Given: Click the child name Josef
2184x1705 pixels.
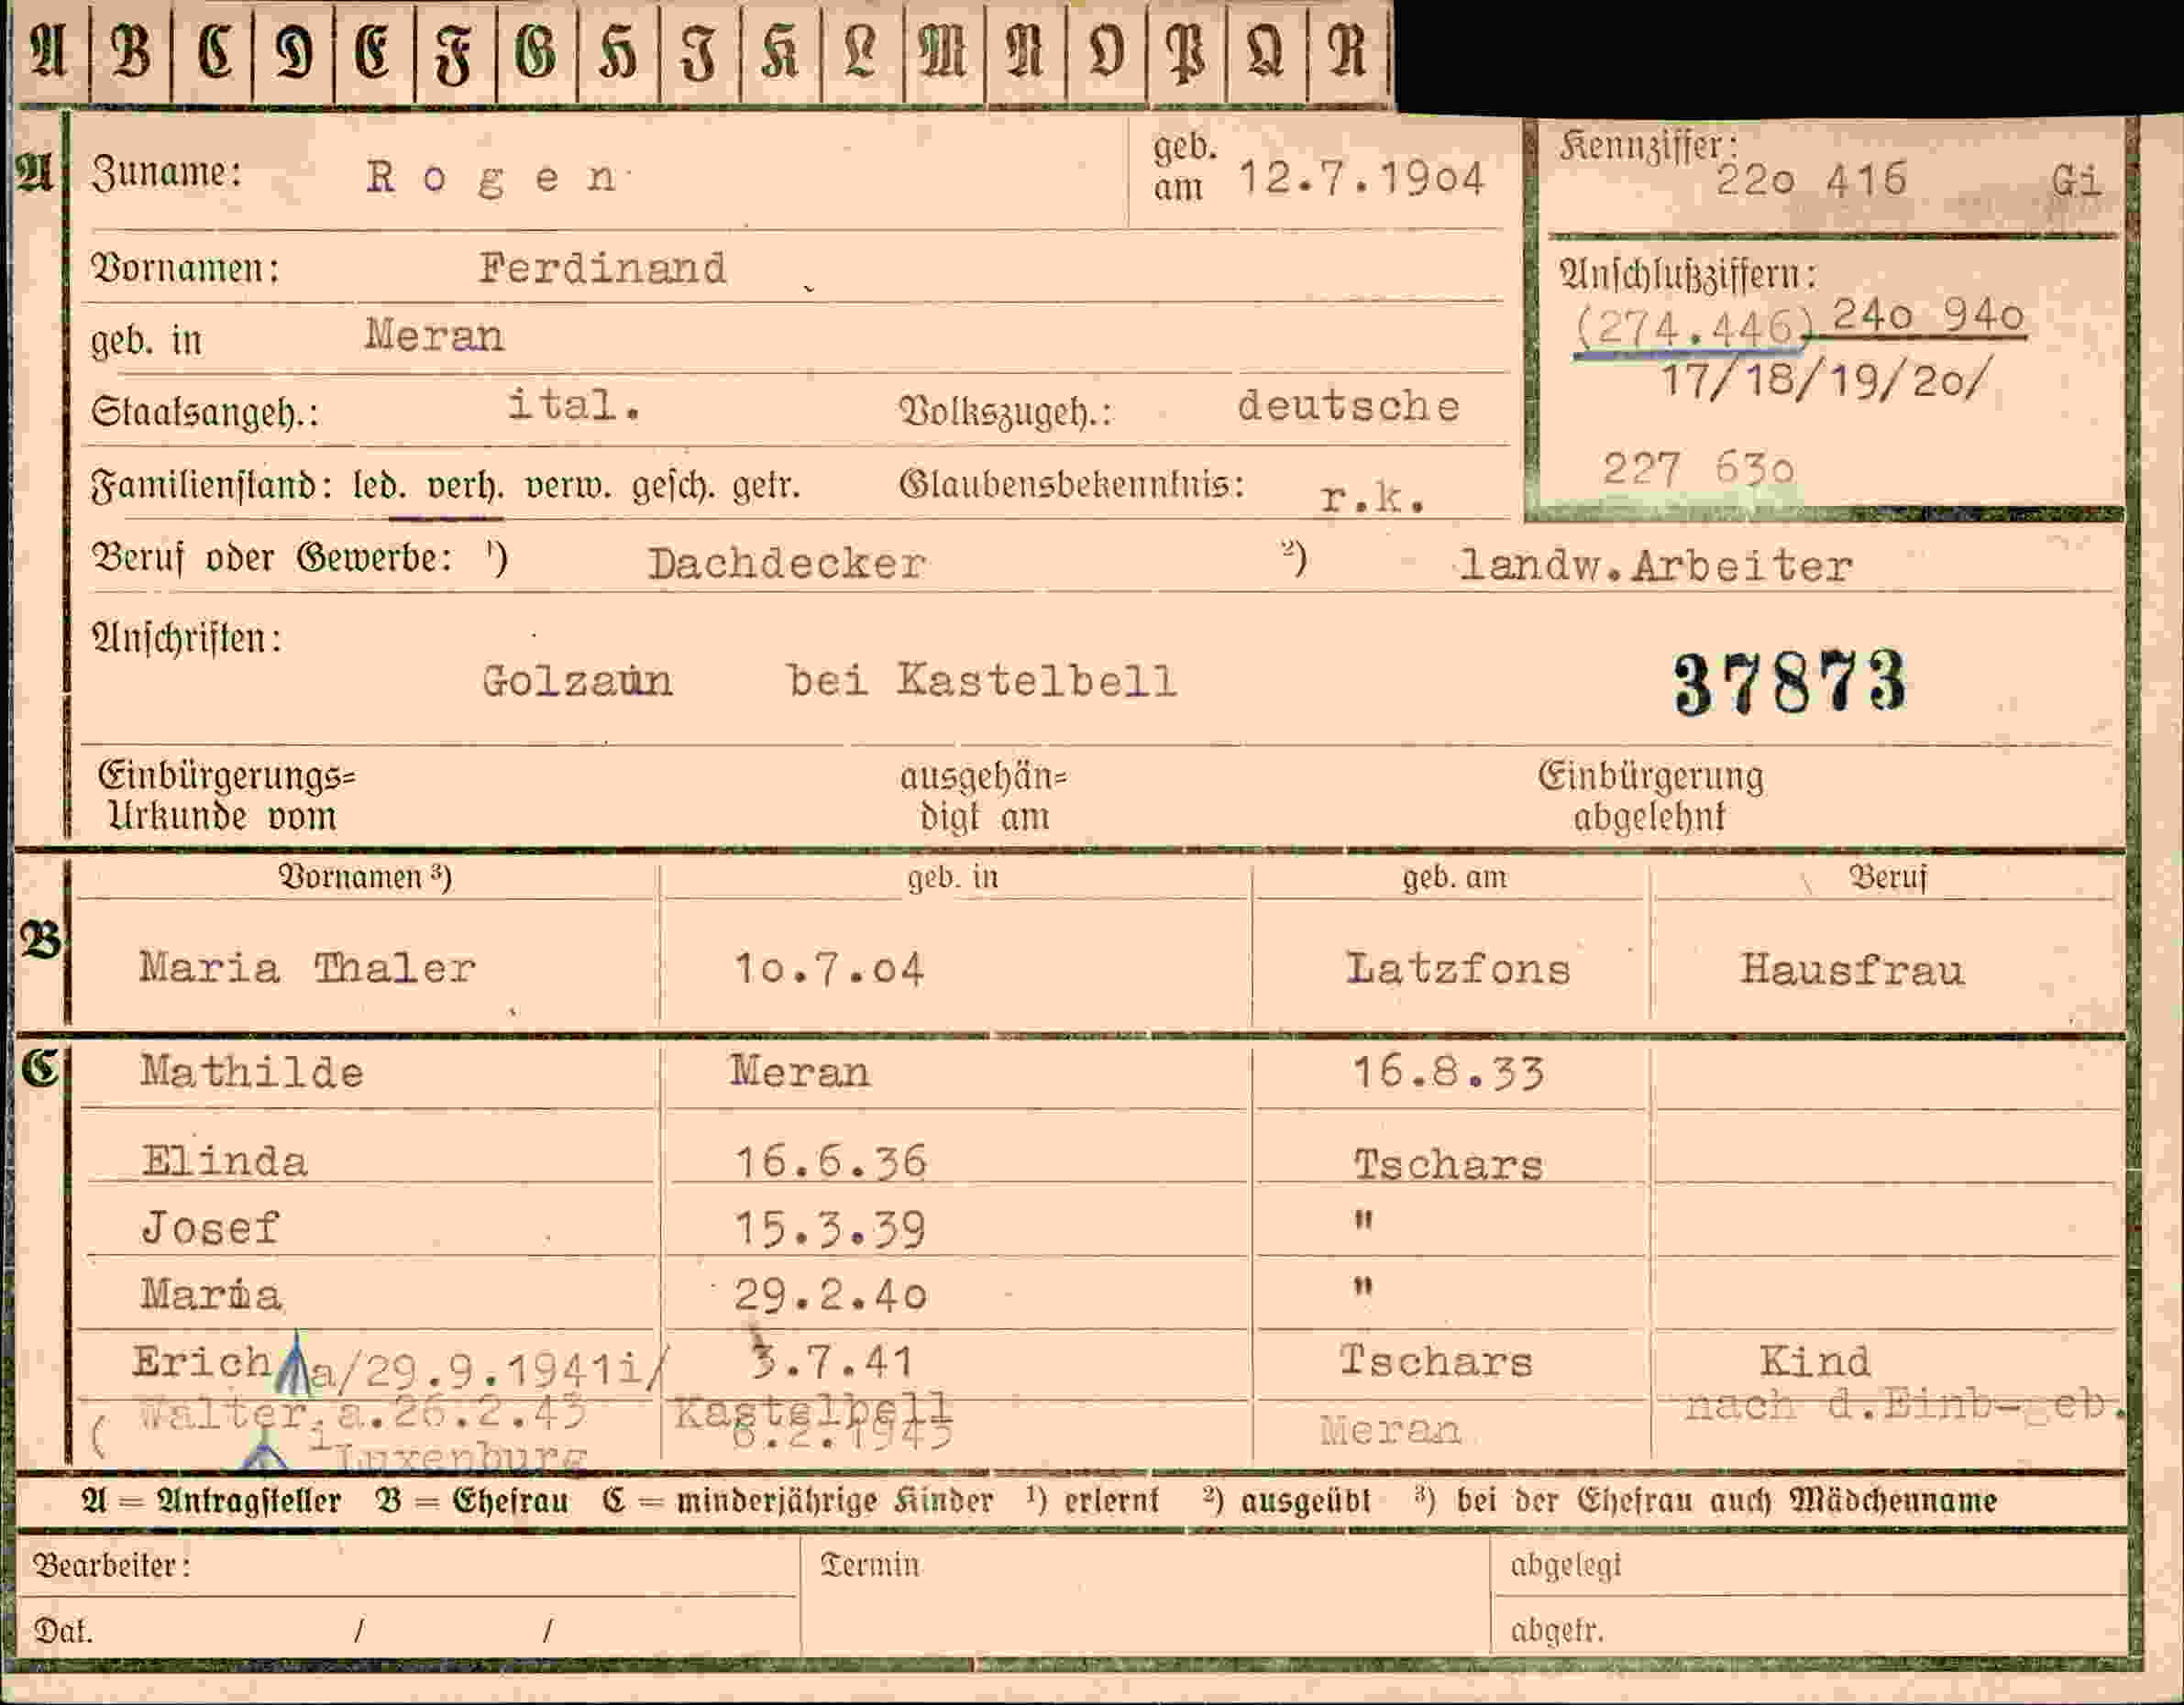Looking at the screenshot, I should tap(209, 1228).
